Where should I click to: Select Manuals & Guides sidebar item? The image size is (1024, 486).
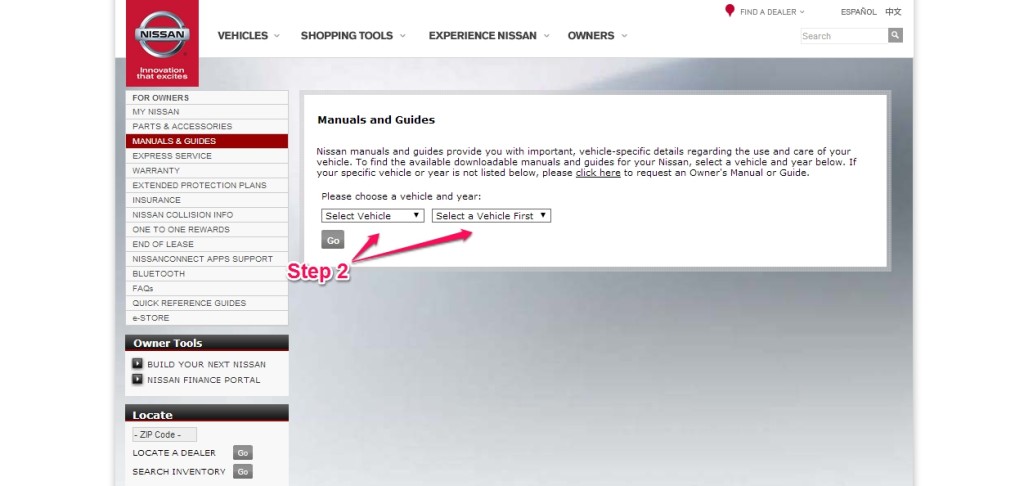coord(206,141)
